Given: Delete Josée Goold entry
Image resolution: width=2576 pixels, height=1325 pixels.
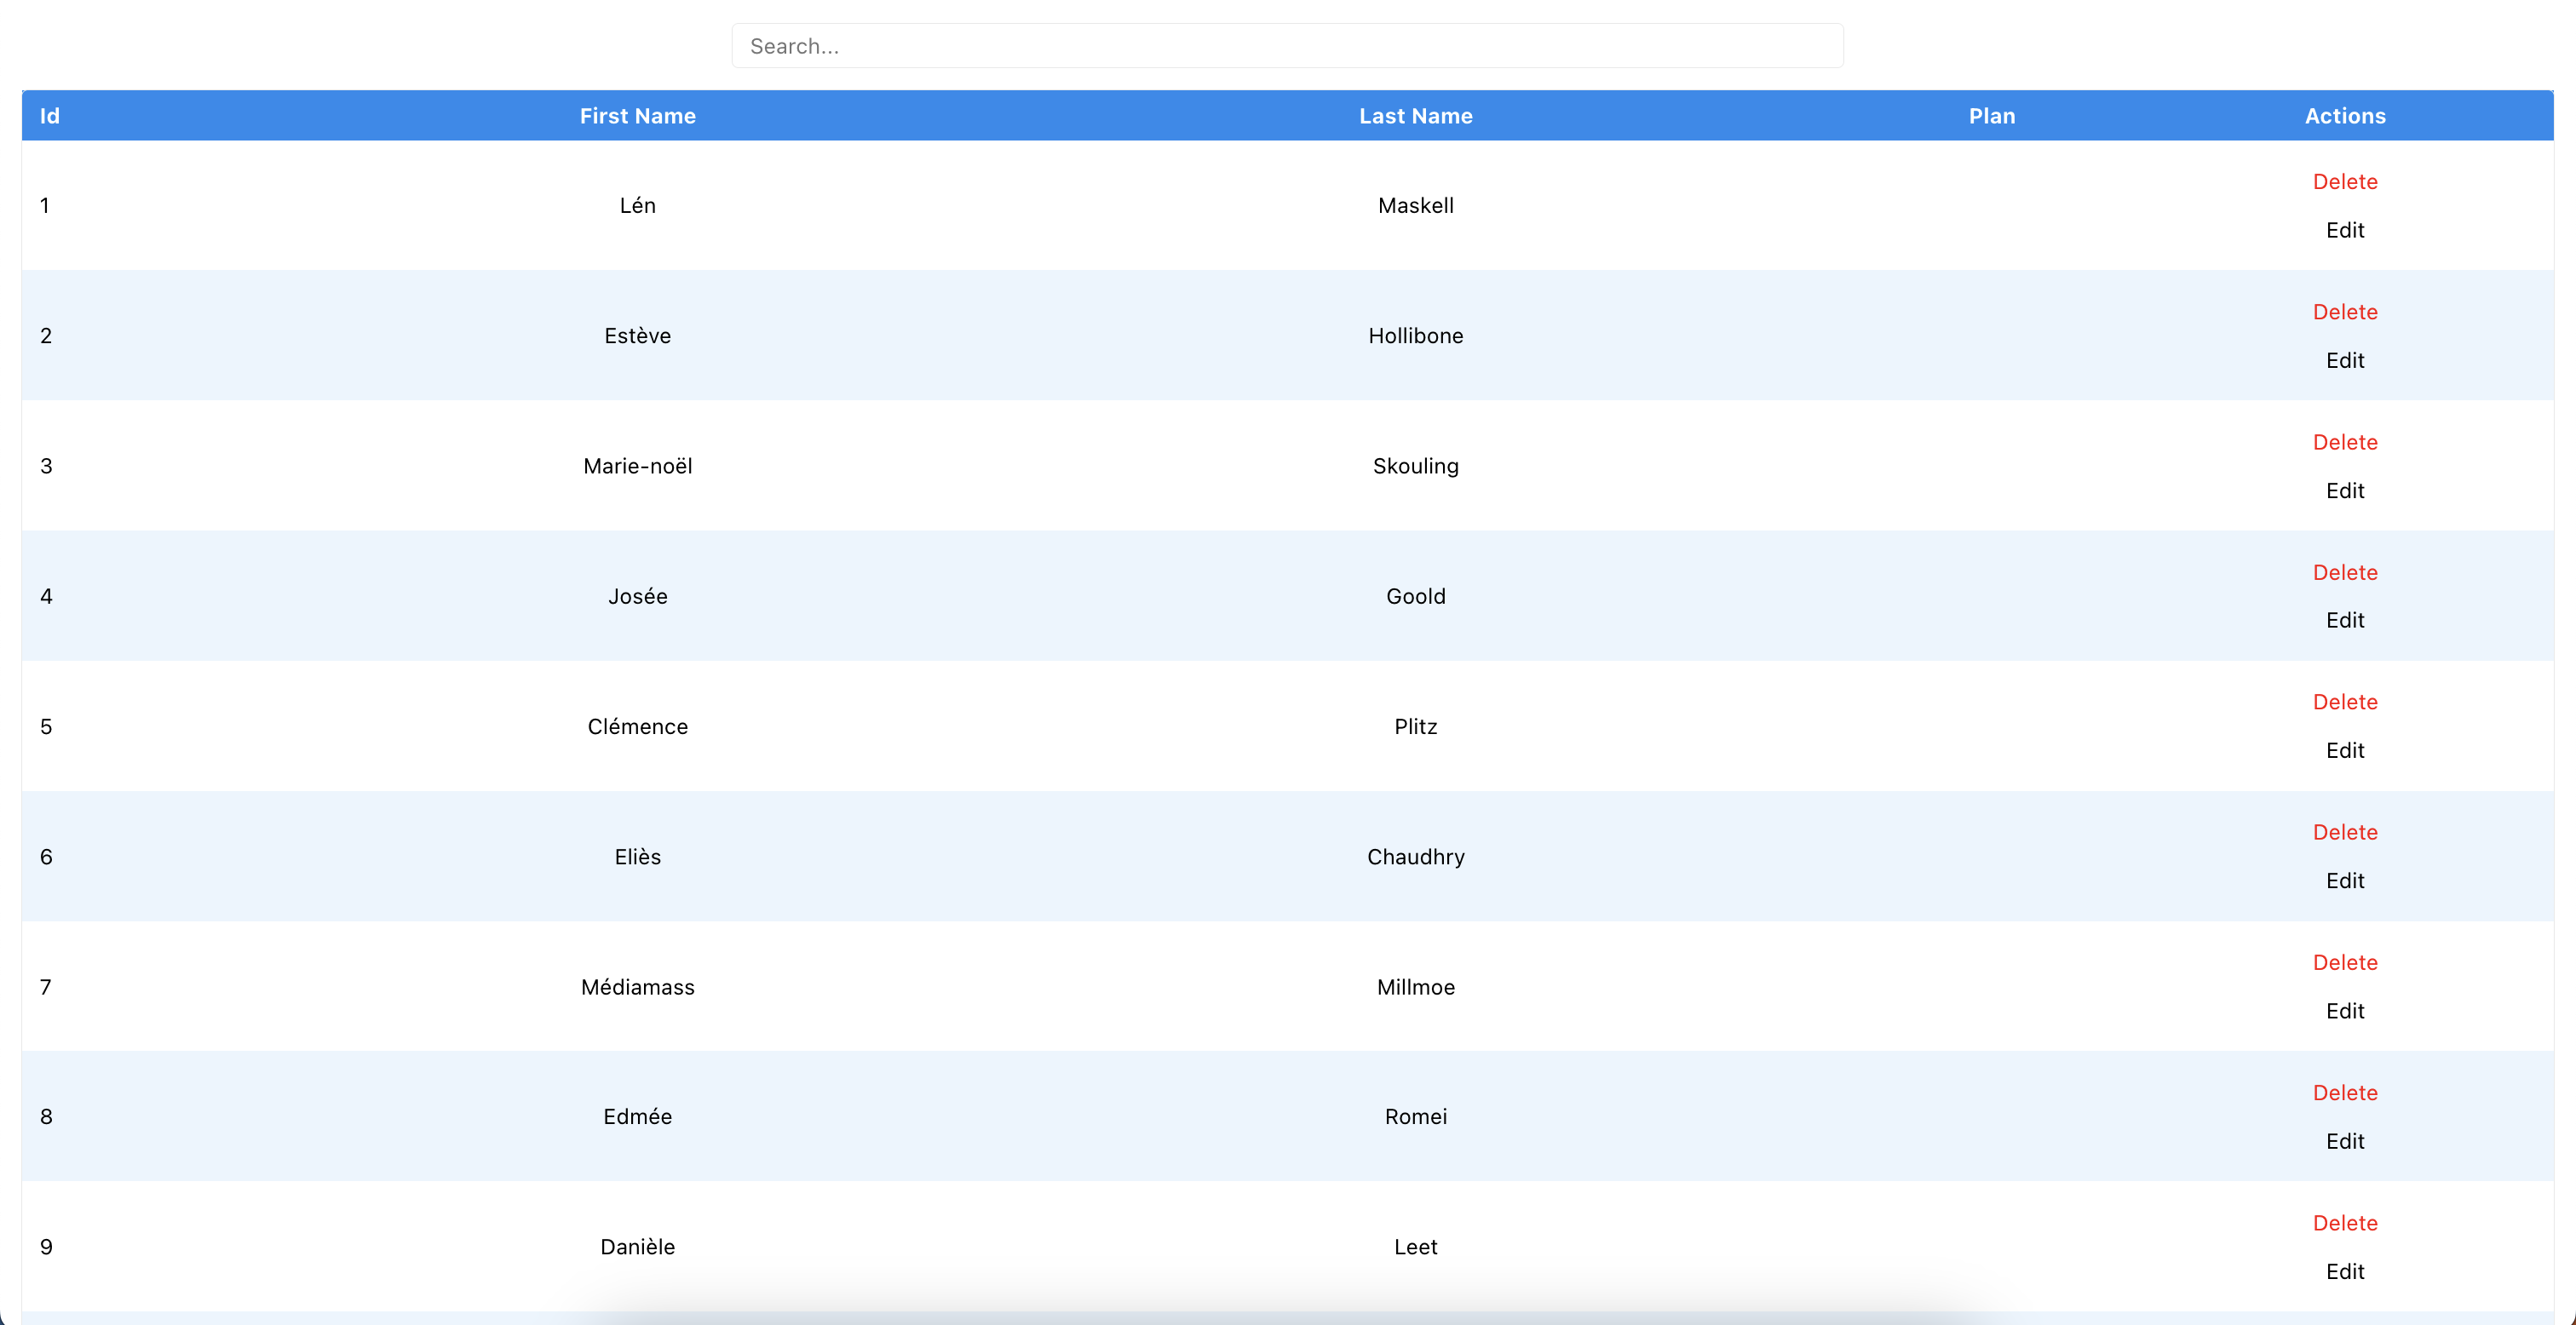Looking at the screenshot, I should click(2344, 572).
